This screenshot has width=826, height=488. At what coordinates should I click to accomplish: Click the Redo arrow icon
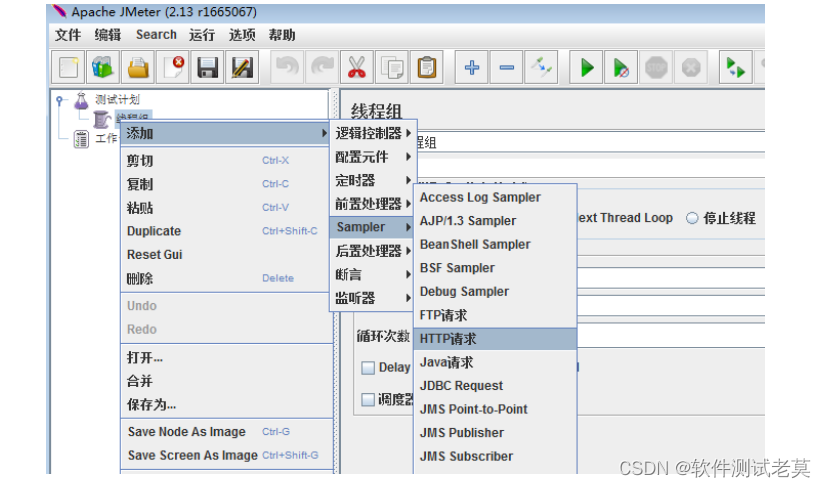click(322, 67)
